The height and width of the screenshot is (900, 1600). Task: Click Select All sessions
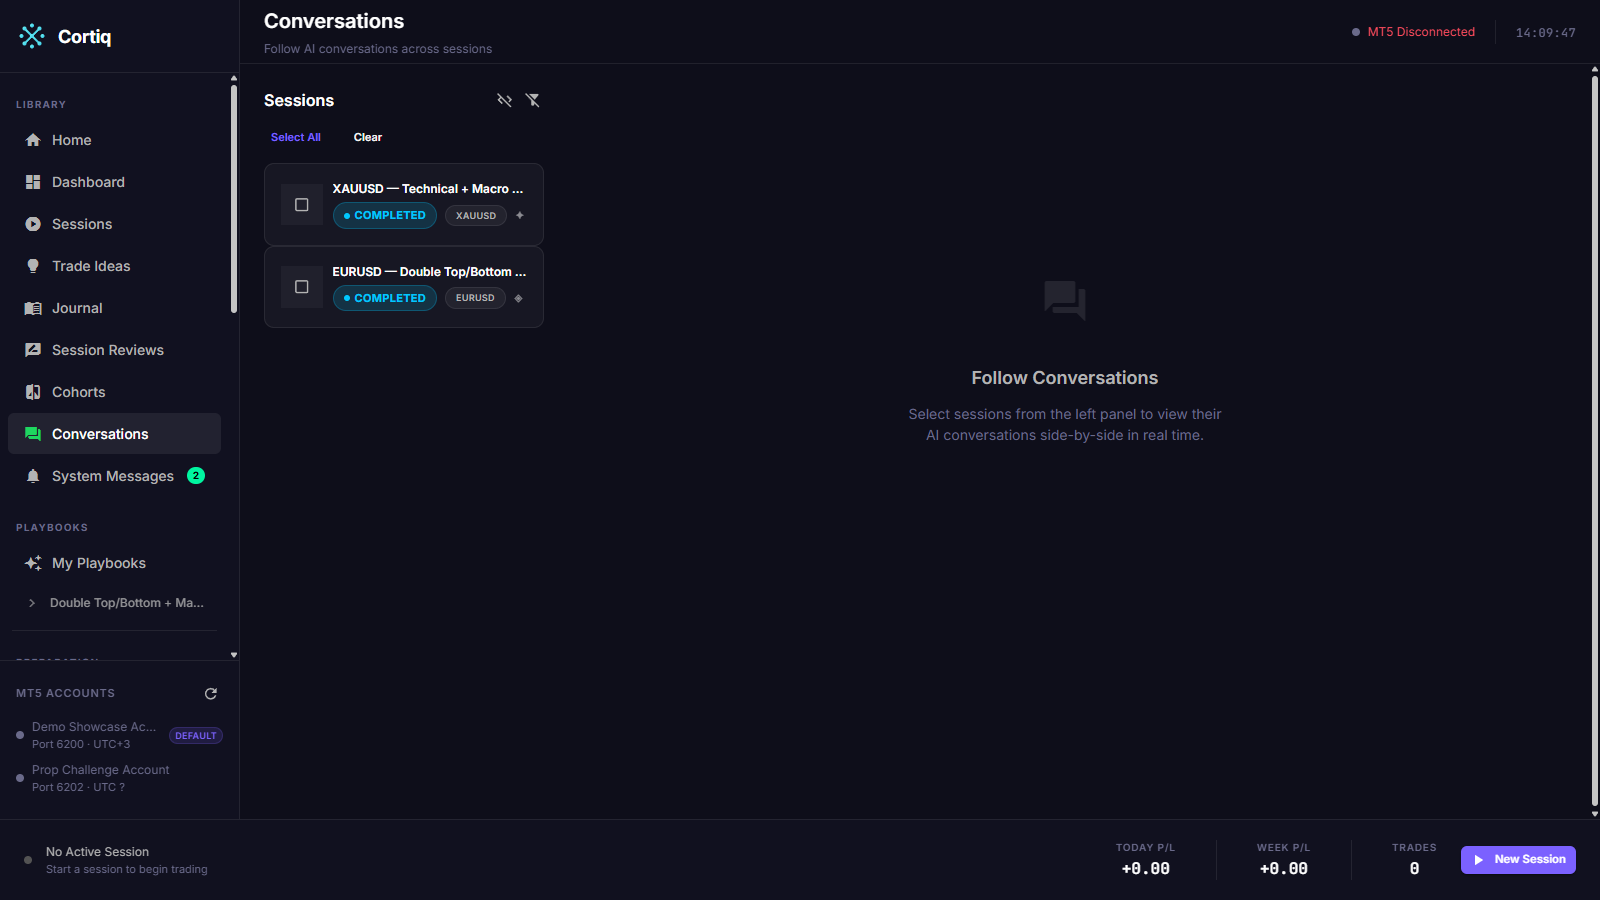pos(296,137)
